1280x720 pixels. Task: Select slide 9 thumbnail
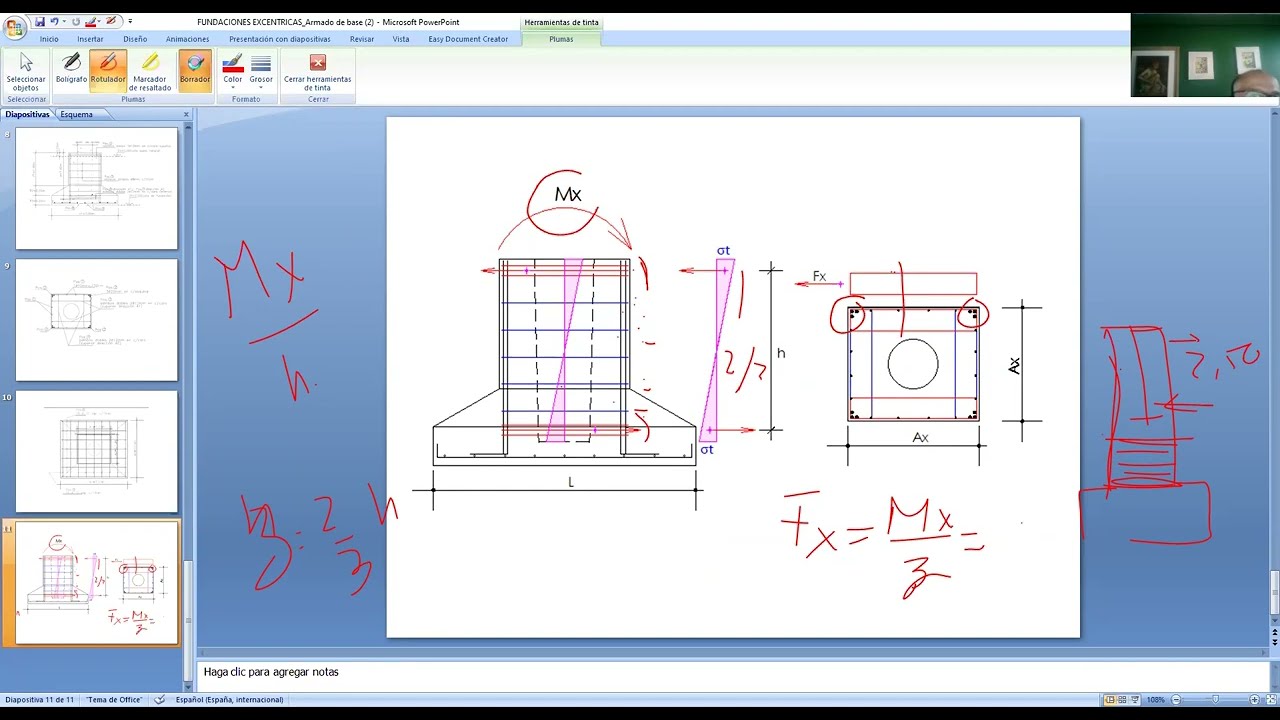(96, 320)
